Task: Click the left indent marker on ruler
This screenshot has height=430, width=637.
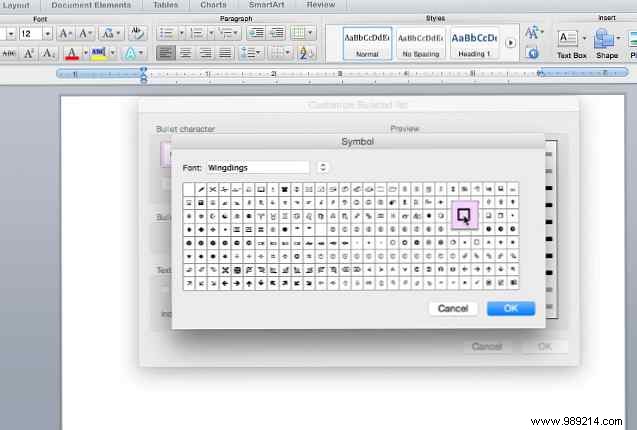Action: (x=143, y=75)
